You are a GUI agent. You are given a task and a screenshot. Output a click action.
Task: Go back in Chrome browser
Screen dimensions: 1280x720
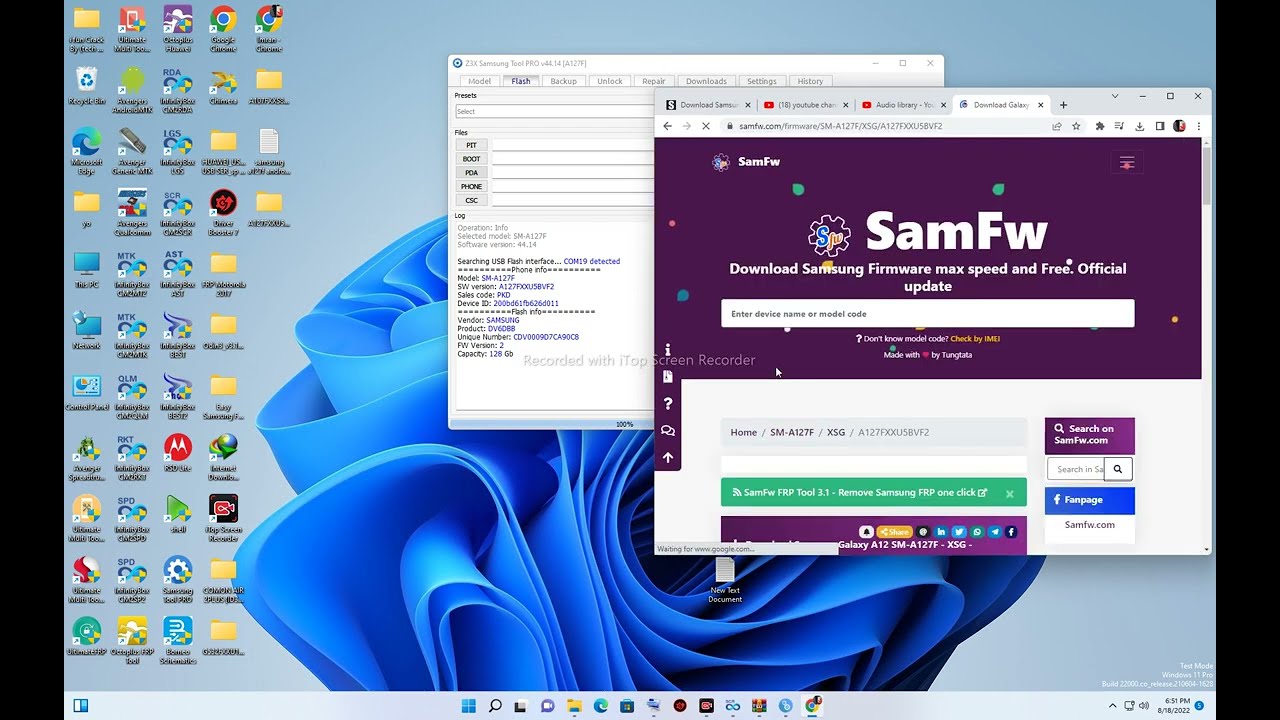(x=668, y=126)
